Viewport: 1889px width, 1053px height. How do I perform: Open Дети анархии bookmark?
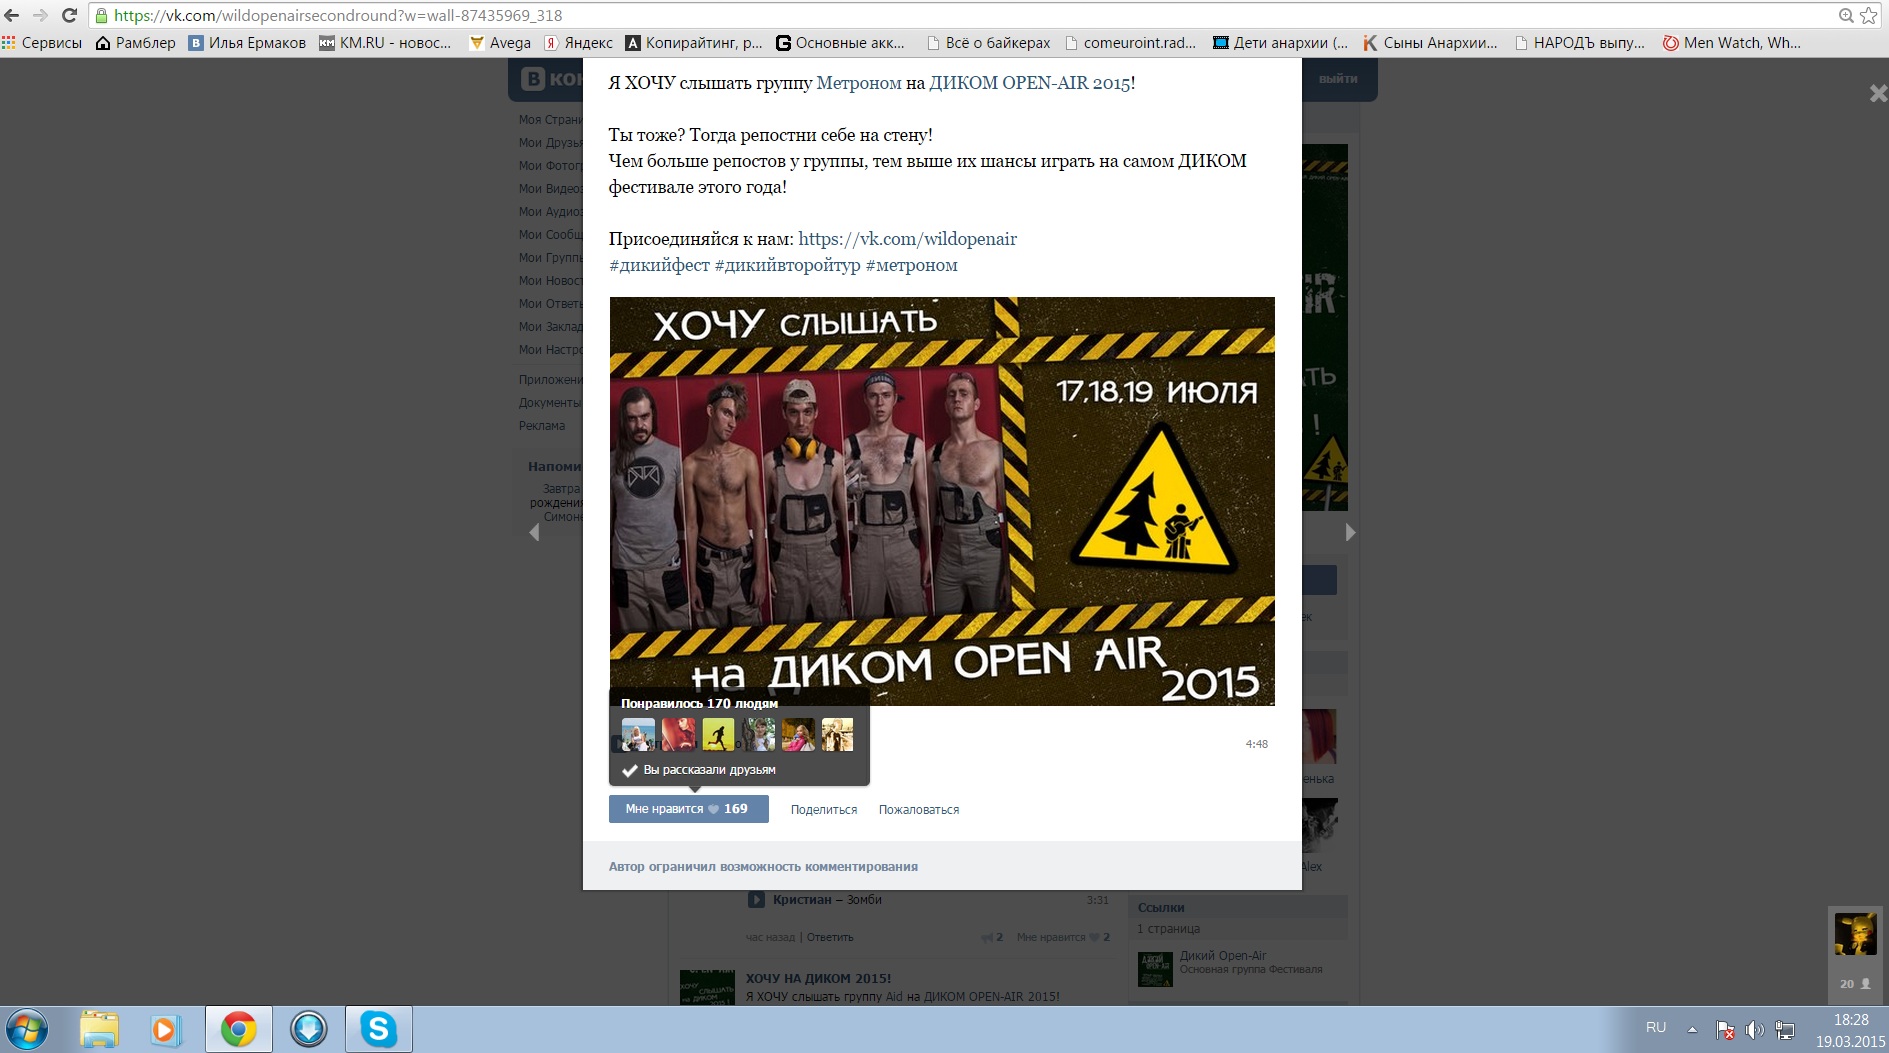tap(1280, 43)
